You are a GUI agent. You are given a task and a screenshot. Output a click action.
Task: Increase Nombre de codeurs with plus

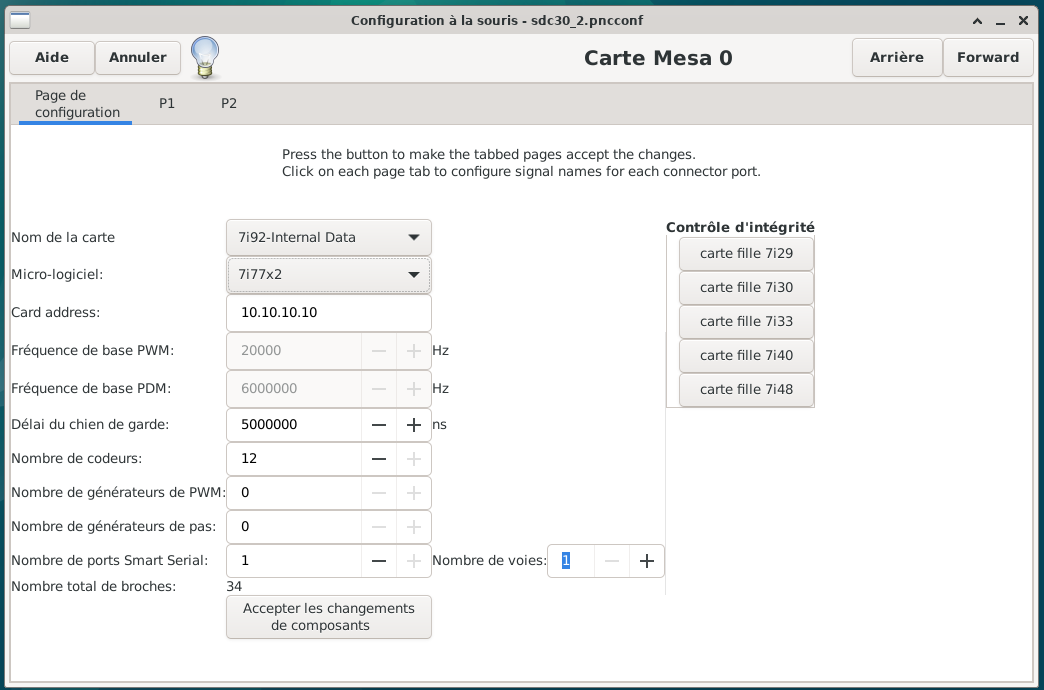coord(413,459)
